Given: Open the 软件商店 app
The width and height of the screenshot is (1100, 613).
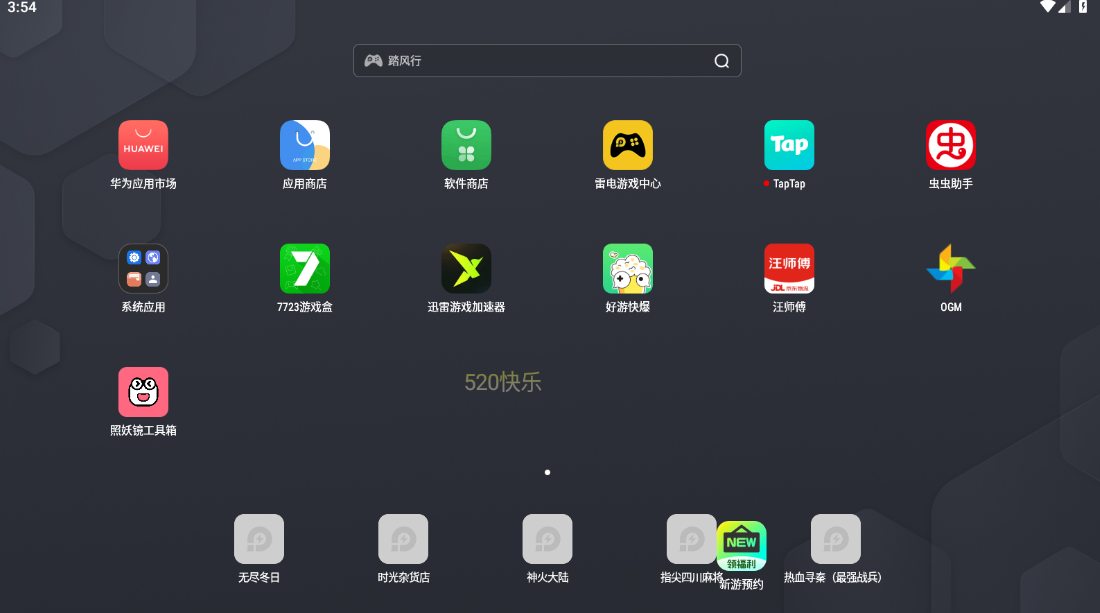Looking at the screenshot, I should (466, 144).
